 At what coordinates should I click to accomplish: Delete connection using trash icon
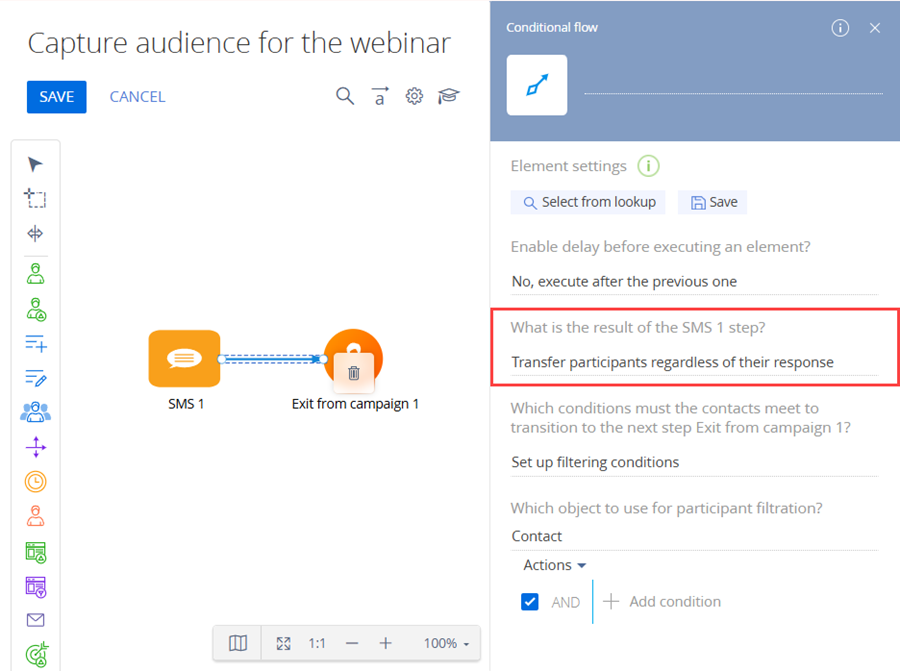[x=353, y=373]
